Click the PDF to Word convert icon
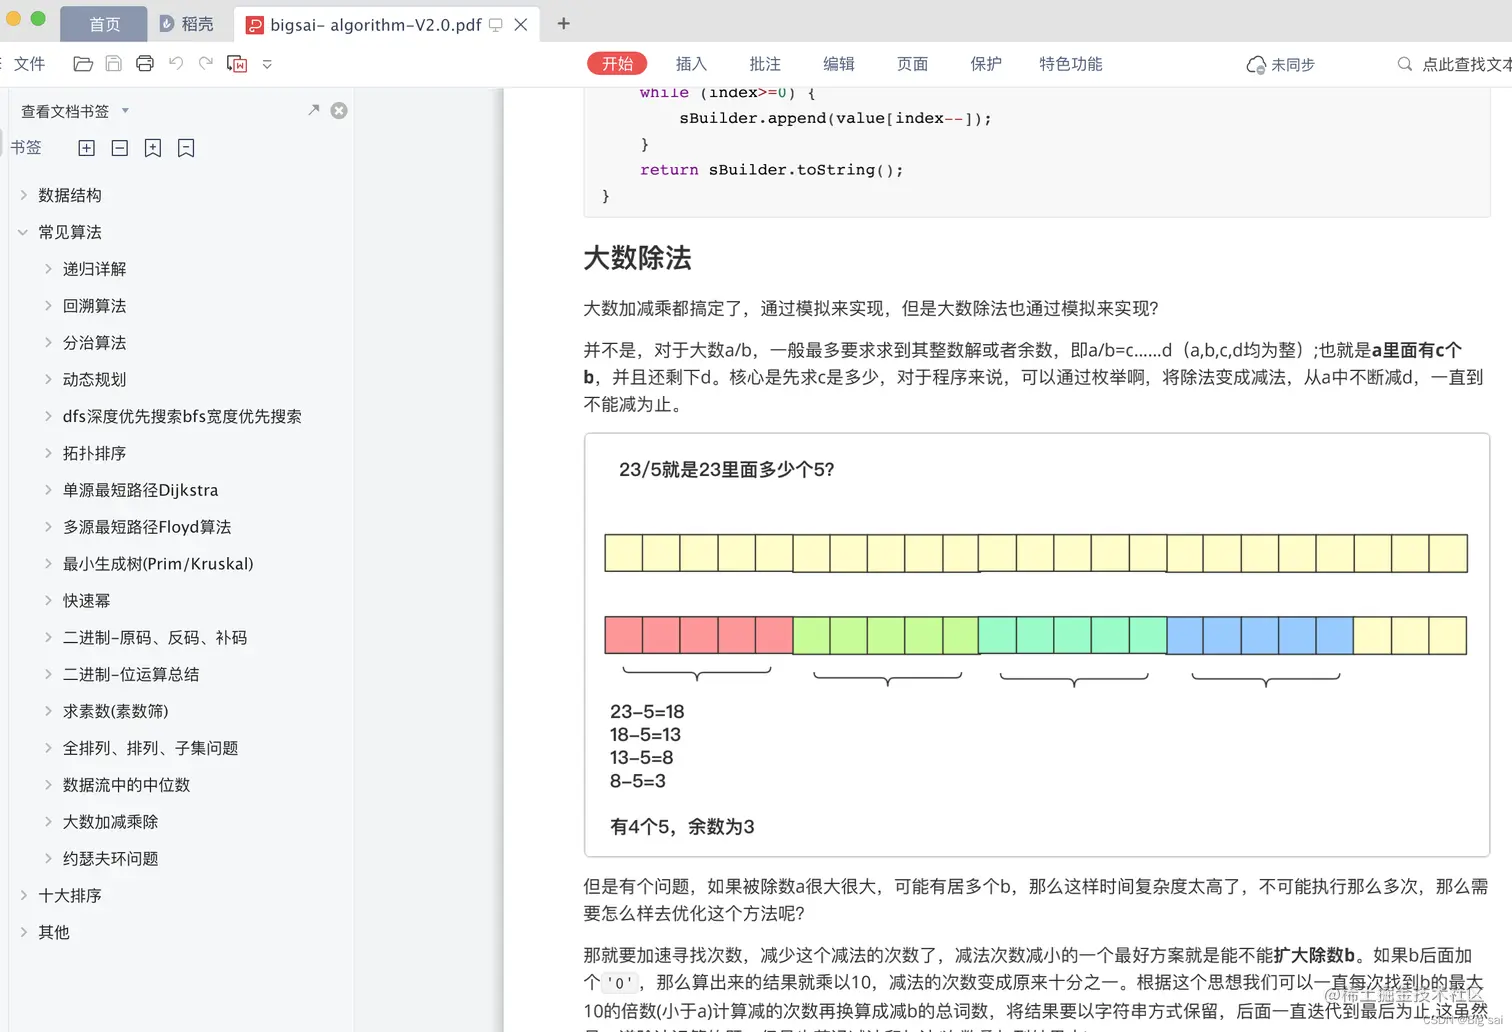The height and width of the screenshot is (1032, 1512). pyautogui.click(x=237, y=64)
